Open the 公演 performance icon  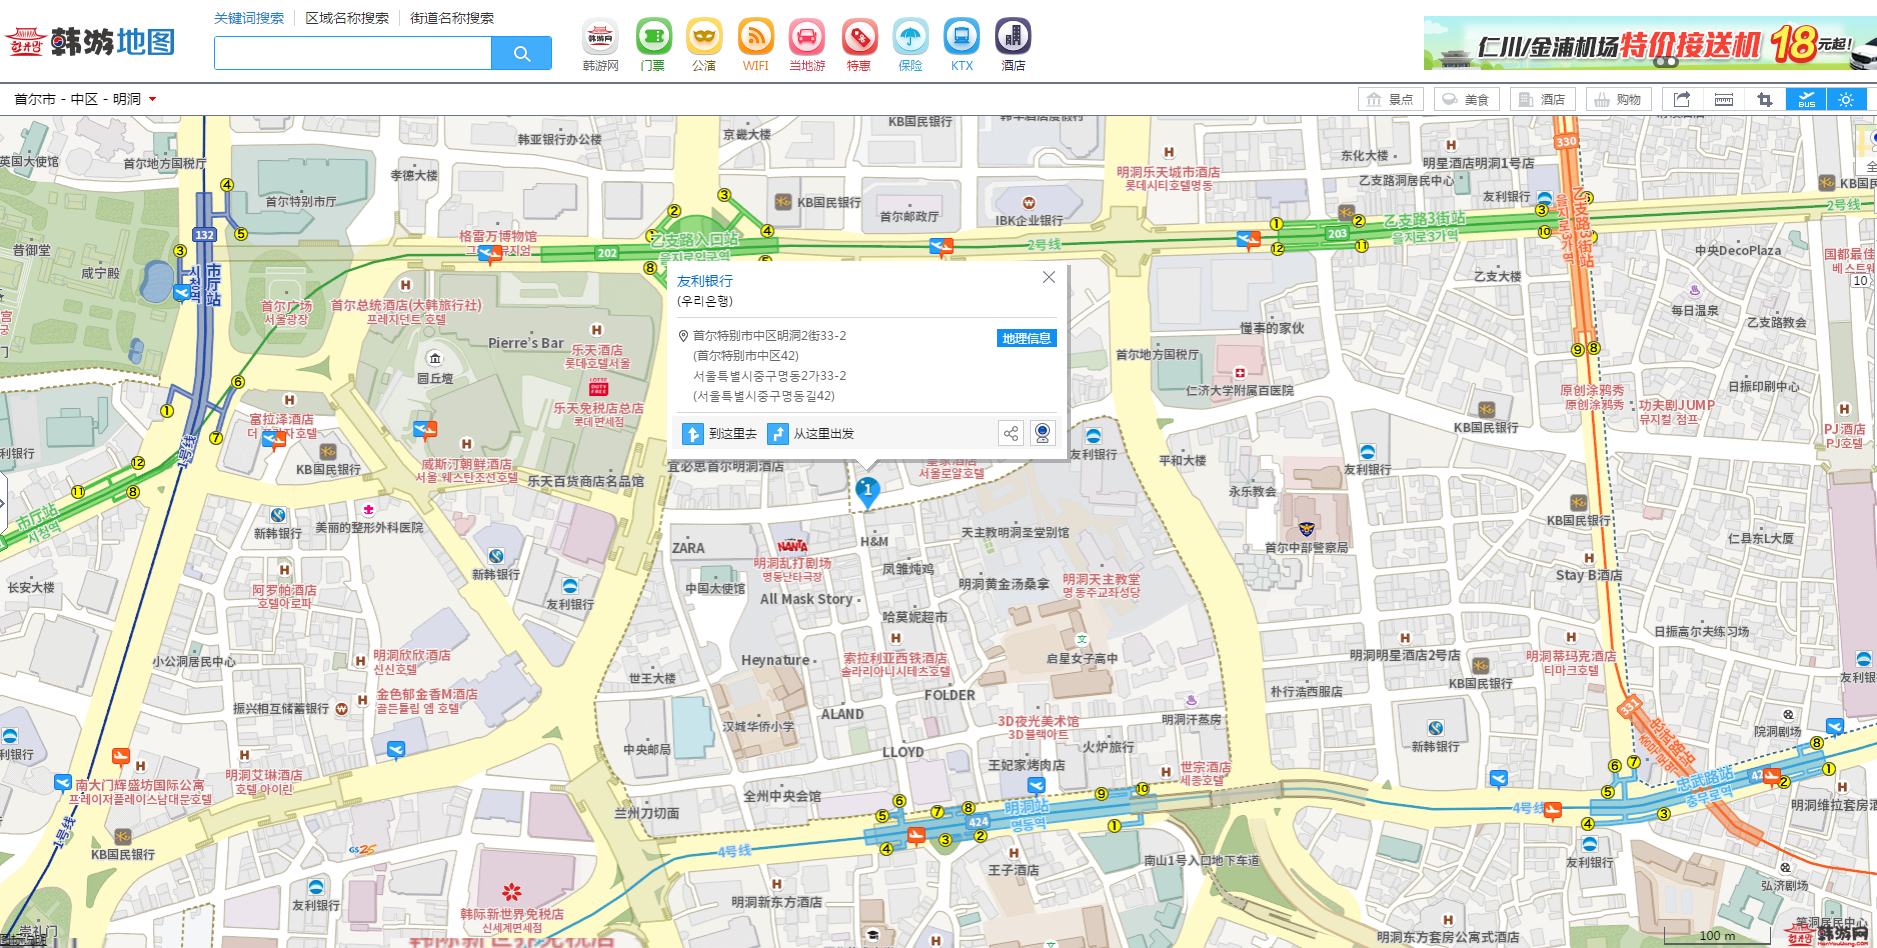click(704, 37)
